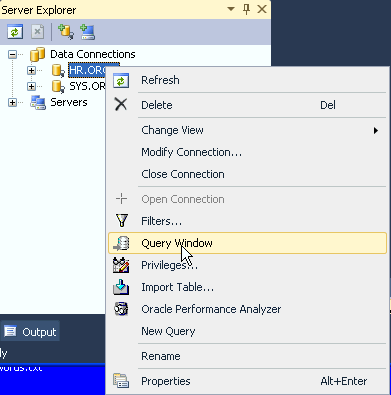Click the Oracle Performance Analyzer icon
This screenshot has width=391, height=395.
121,309
